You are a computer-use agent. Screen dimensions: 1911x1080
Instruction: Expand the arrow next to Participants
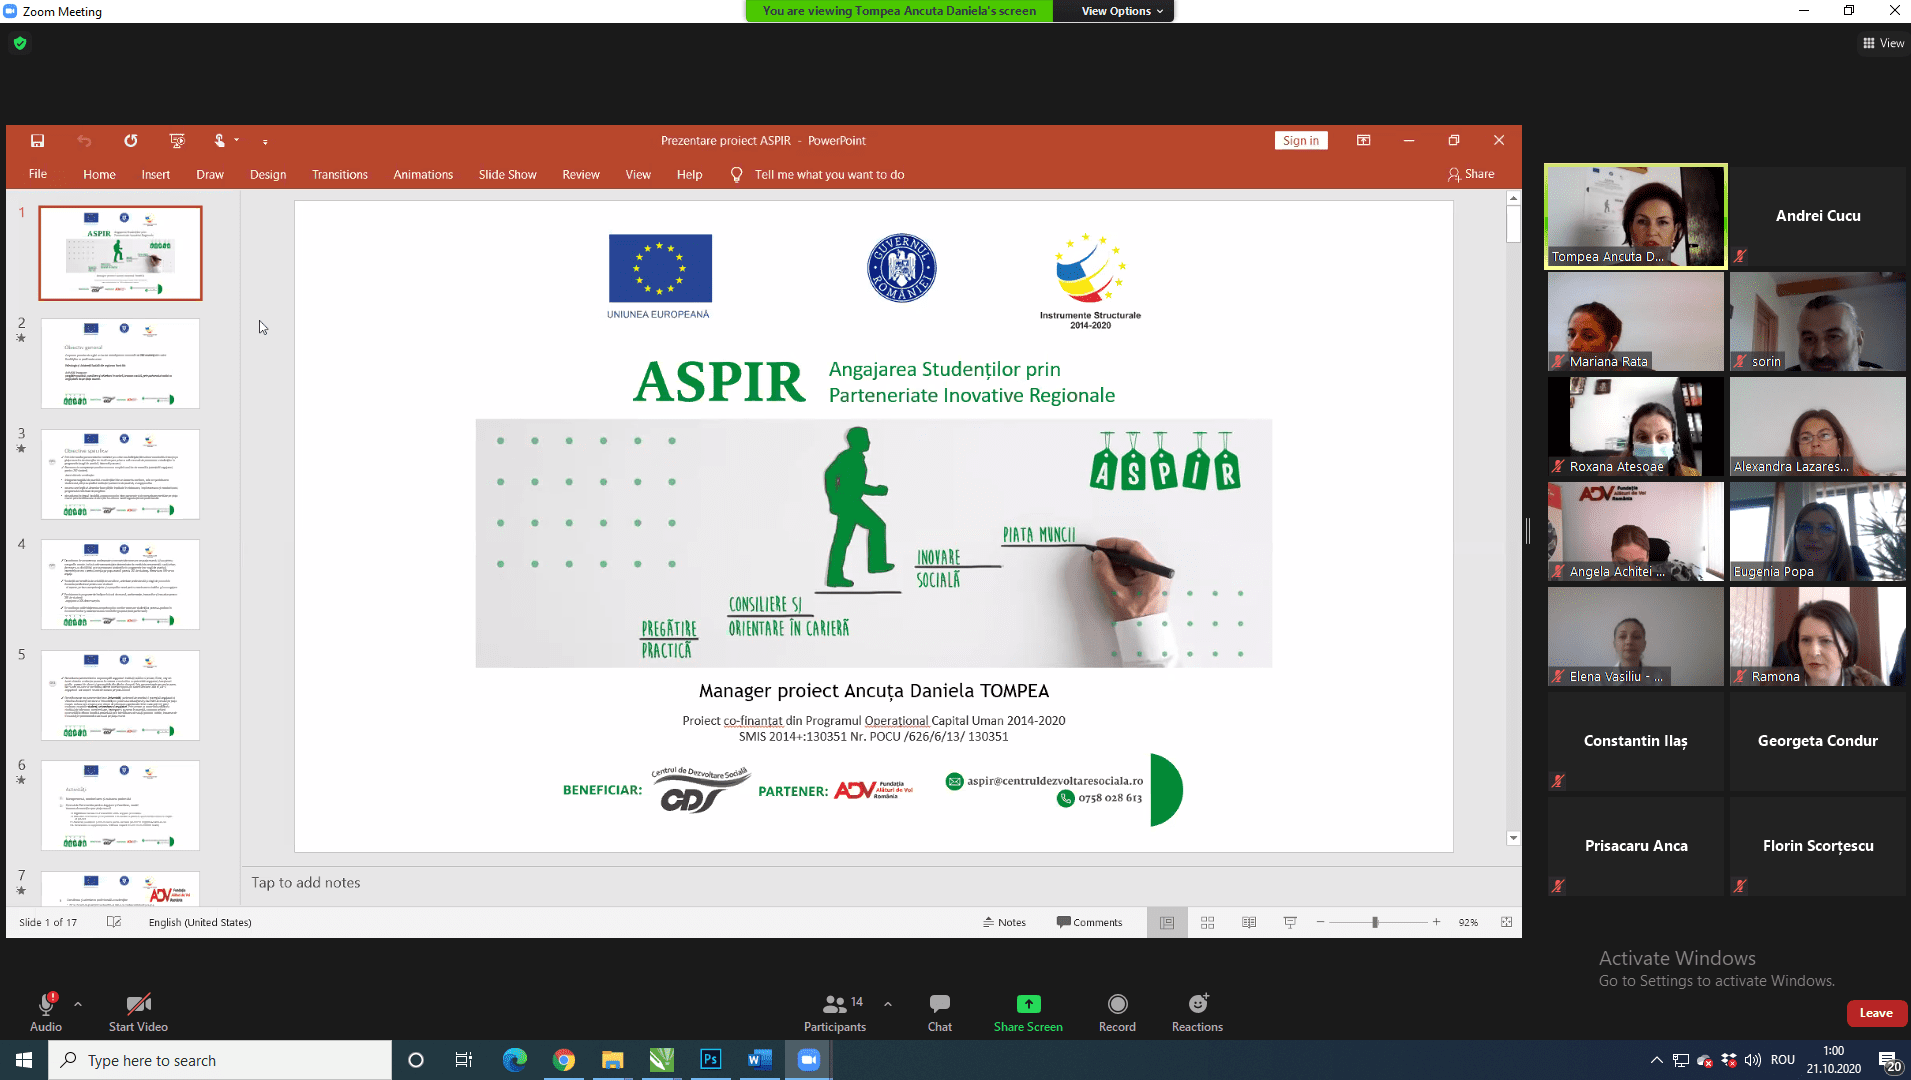point(888,1004)
